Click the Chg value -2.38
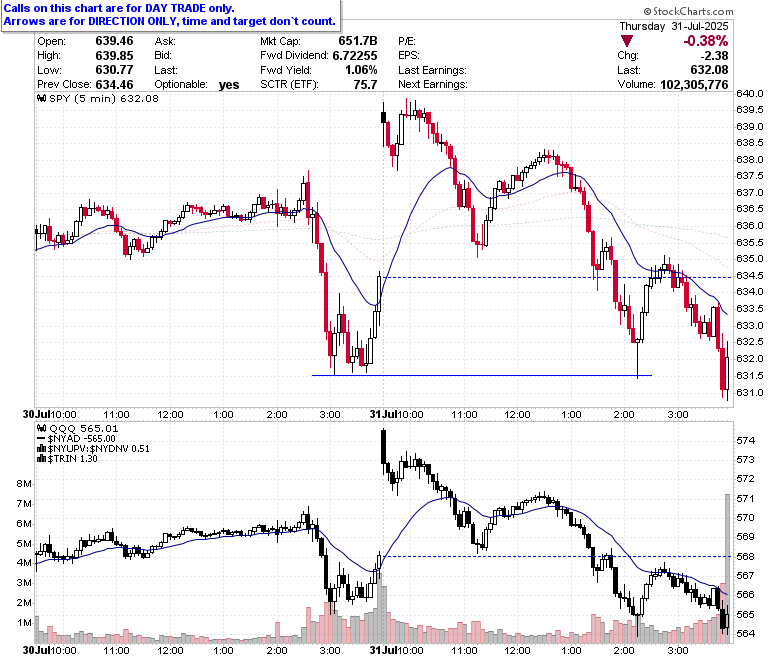780x659 pixels. [714, 56]
